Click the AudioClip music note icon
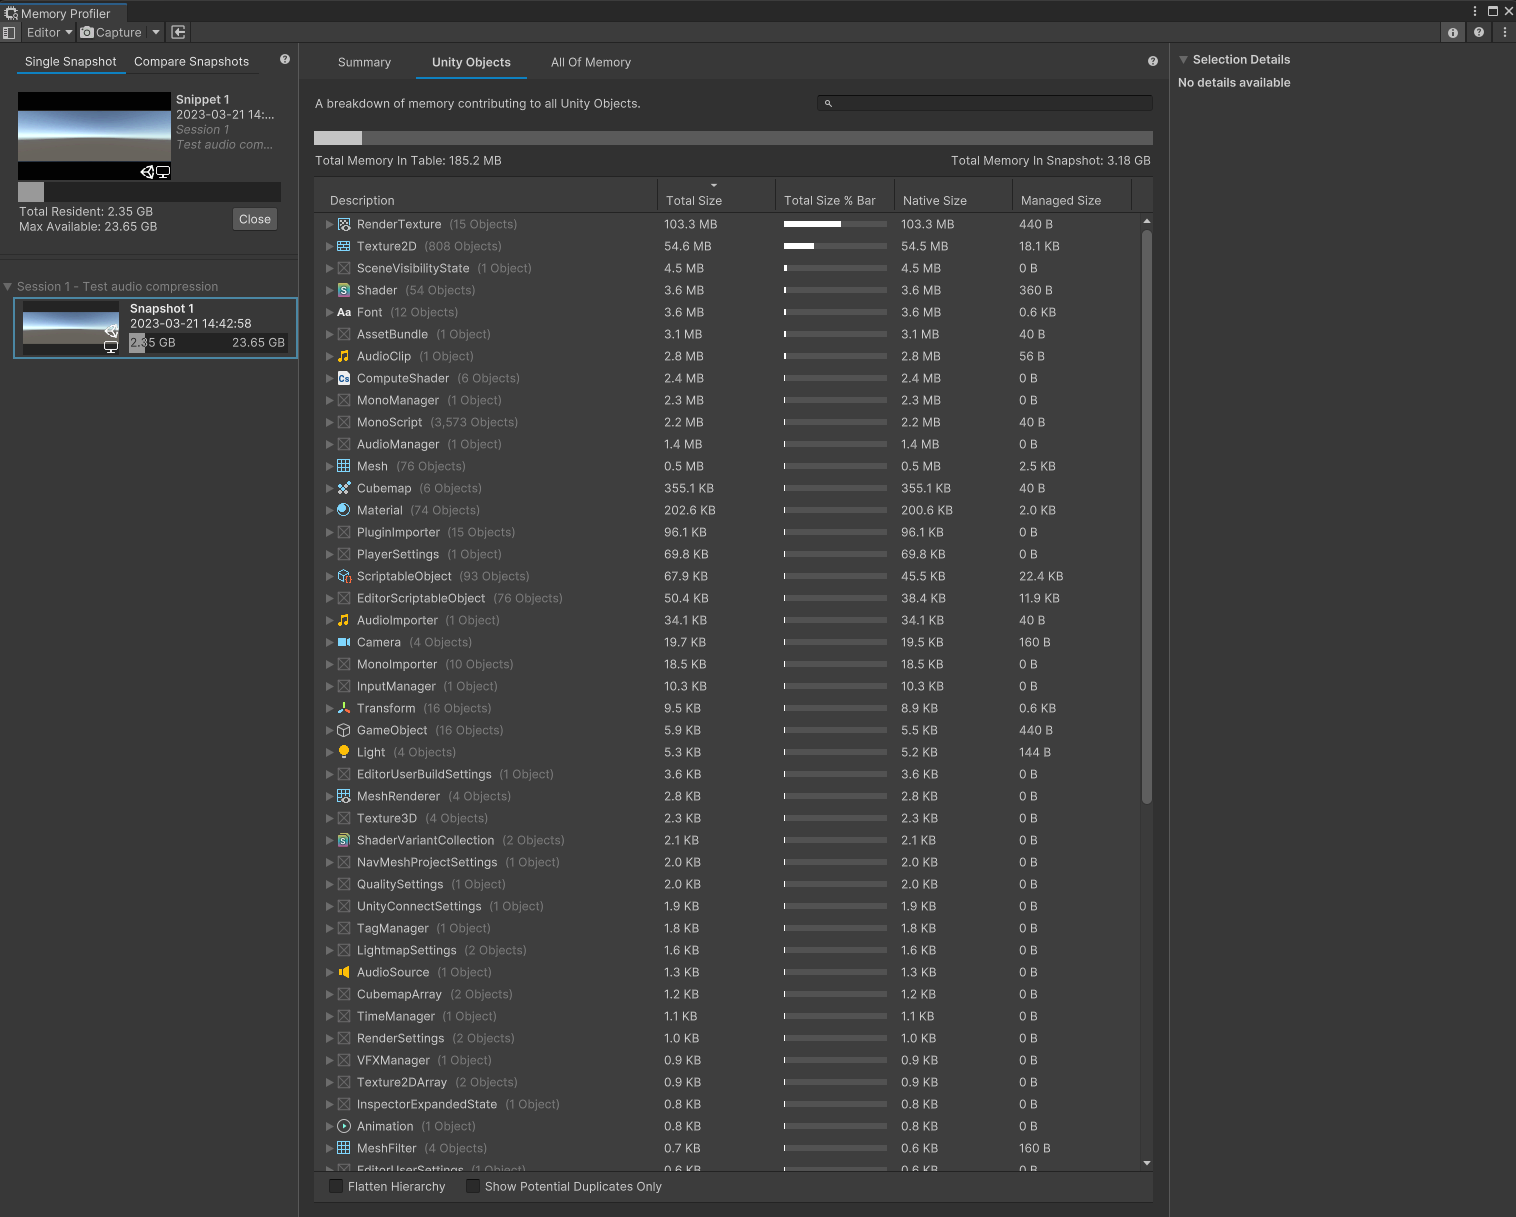Image resolution: width=1516 pixels, height=1217 pixels. [x=344, y=357]
